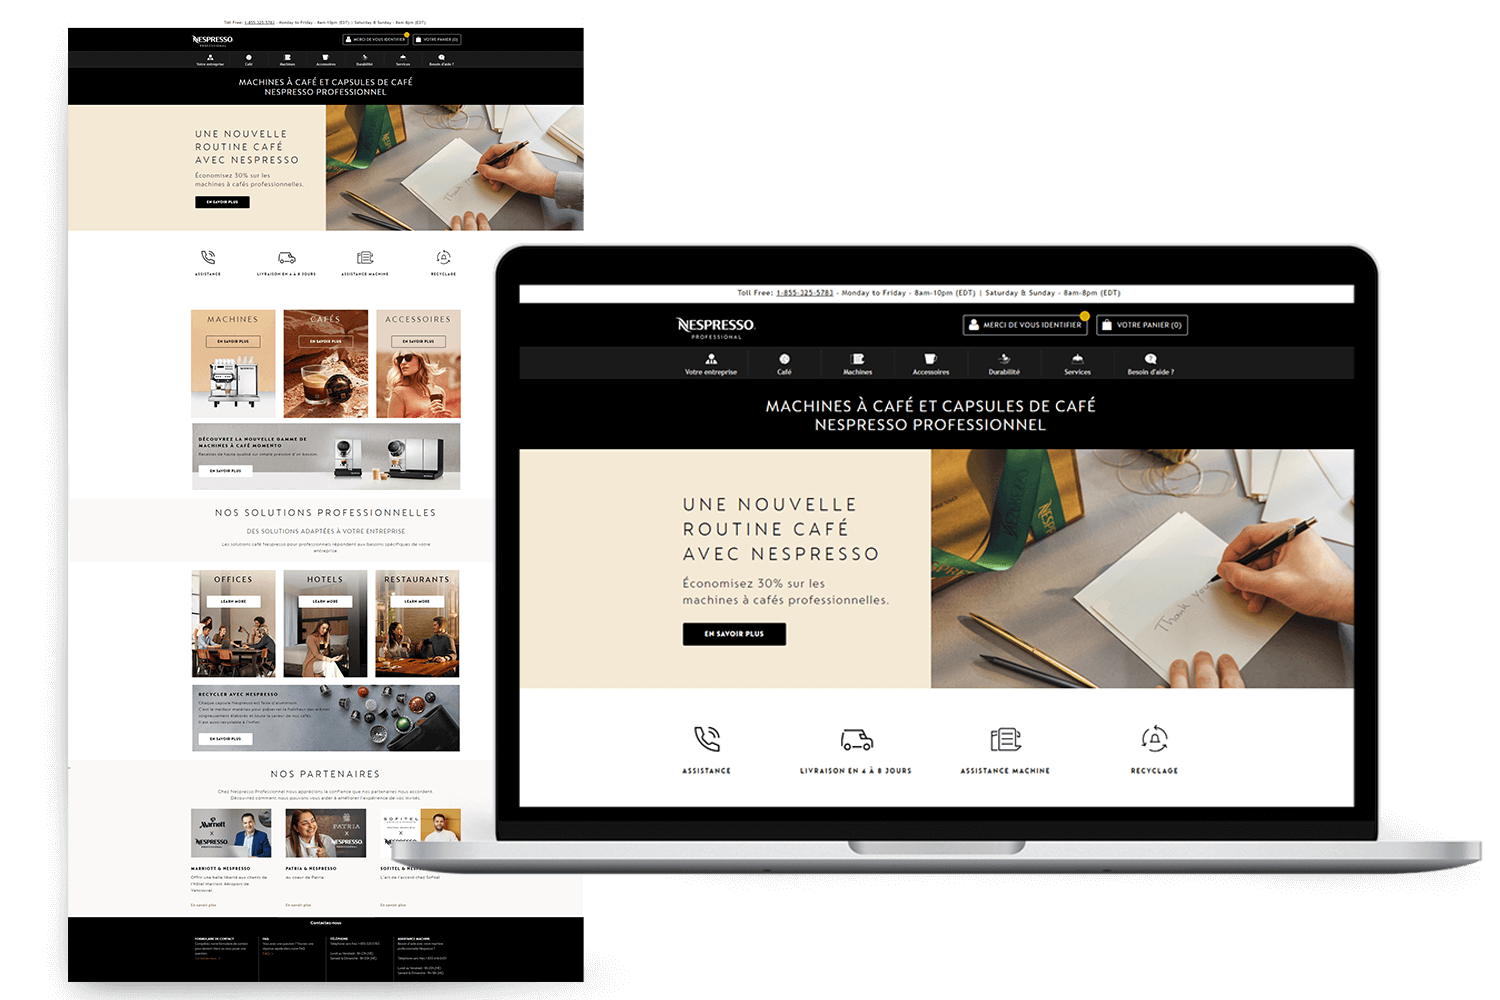Open Votre panier (0) in full-page view
Image resolution: width=1500 pixels, height=1000 pixels.
coord(438,40)
